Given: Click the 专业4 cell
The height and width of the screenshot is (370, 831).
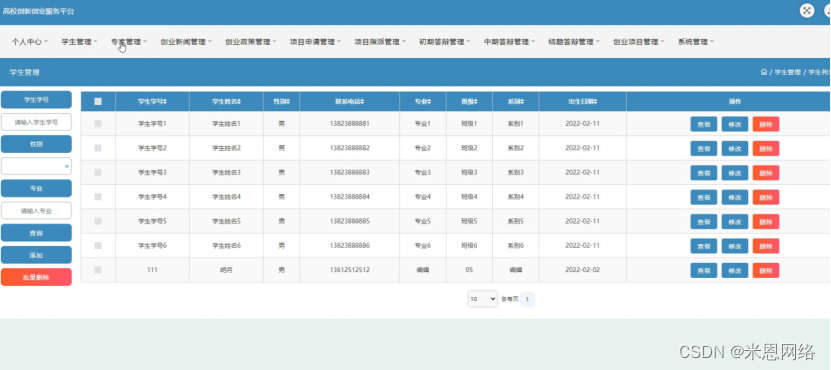Looking at the screenshot, I should point(423,197).
